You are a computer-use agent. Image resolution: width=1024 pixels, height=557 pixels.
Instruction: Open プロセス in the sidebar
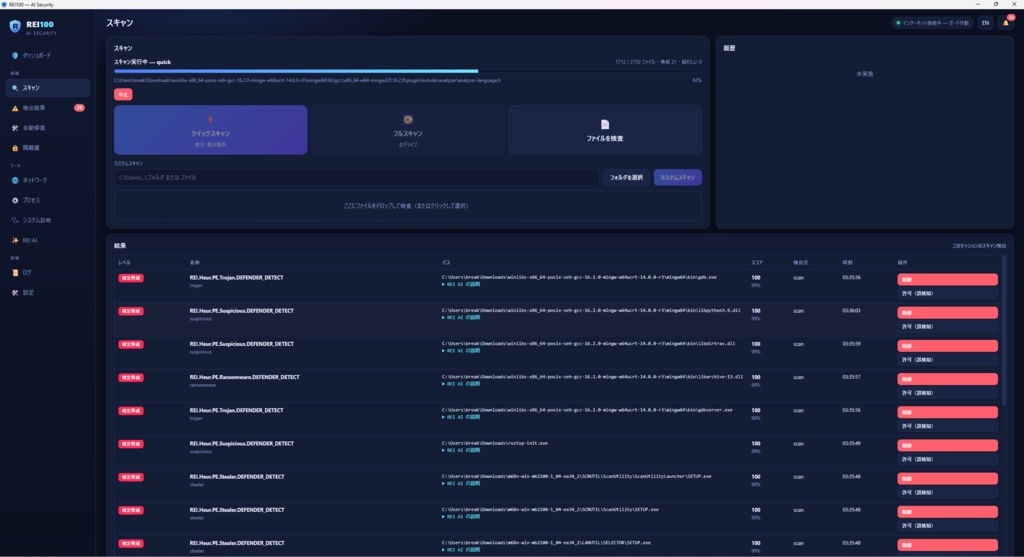(48, 200)
